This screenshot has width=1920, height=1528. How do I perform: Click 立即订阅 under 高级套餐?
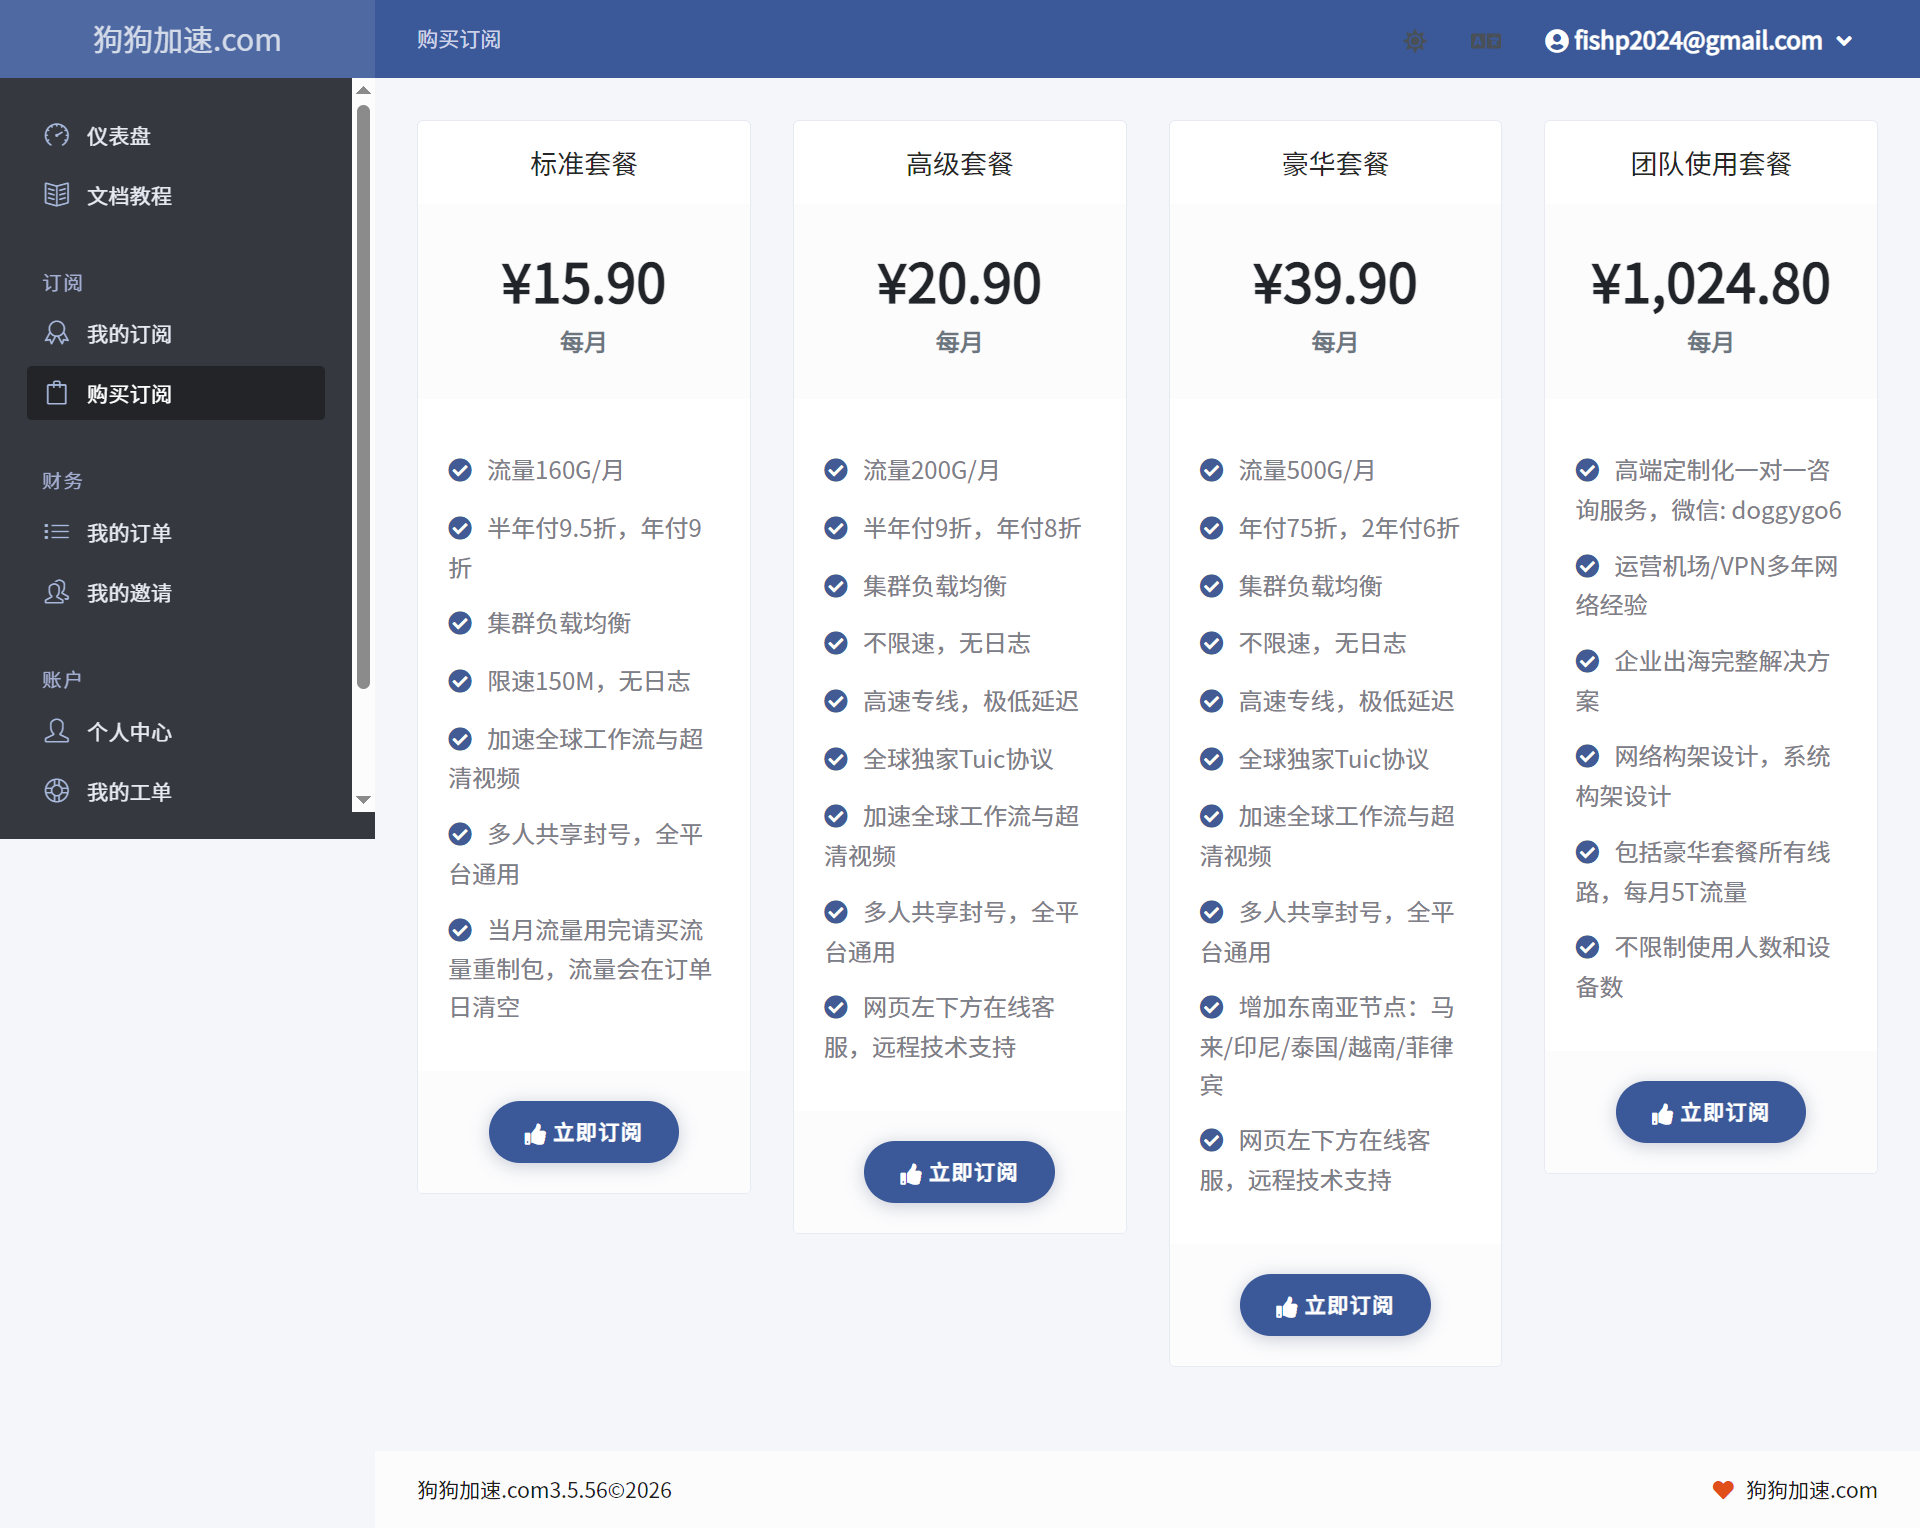click(x=958, y=1172)
